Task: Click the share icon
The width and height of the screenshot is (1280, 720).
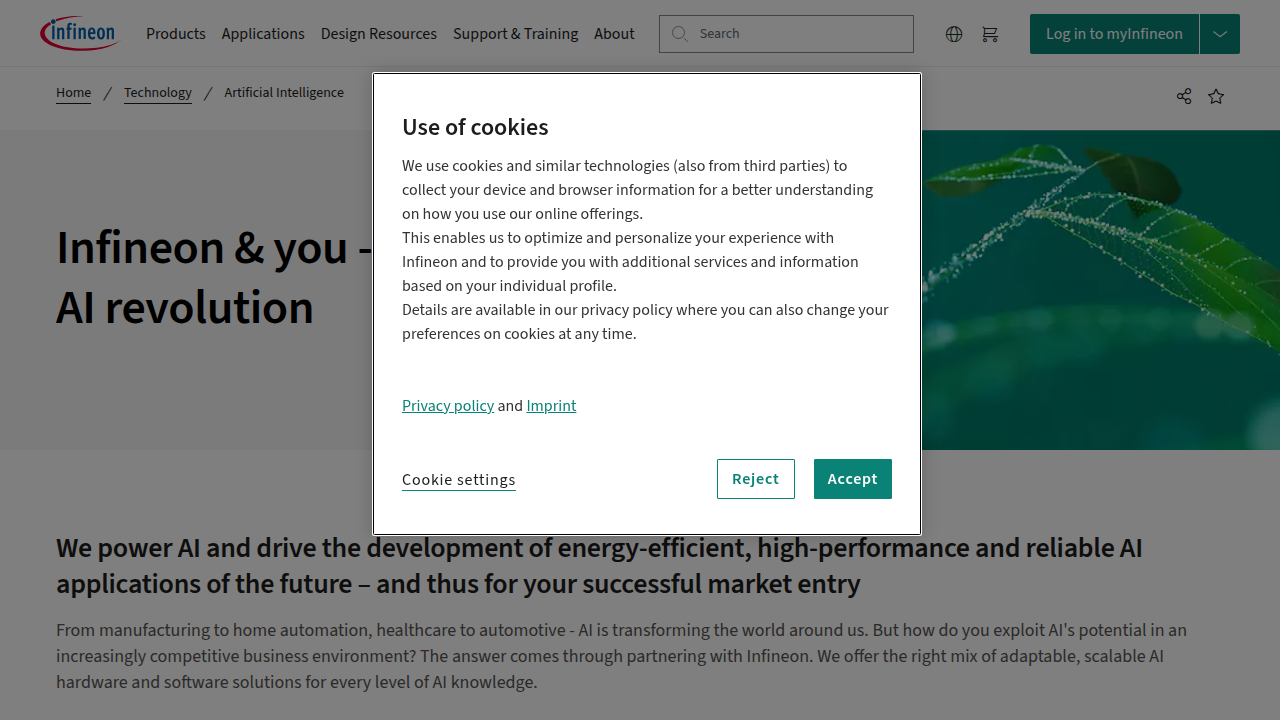Action: point(1184,96)
